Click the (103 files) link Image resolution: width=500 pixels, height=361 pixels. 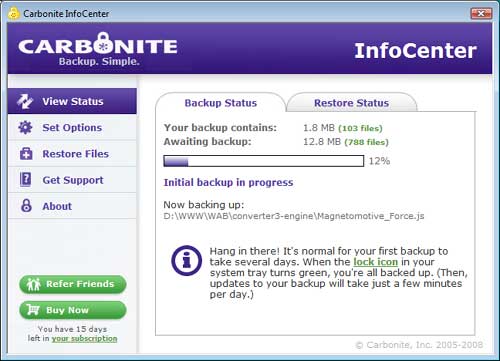pyautogui.click(x=360, y=128)
